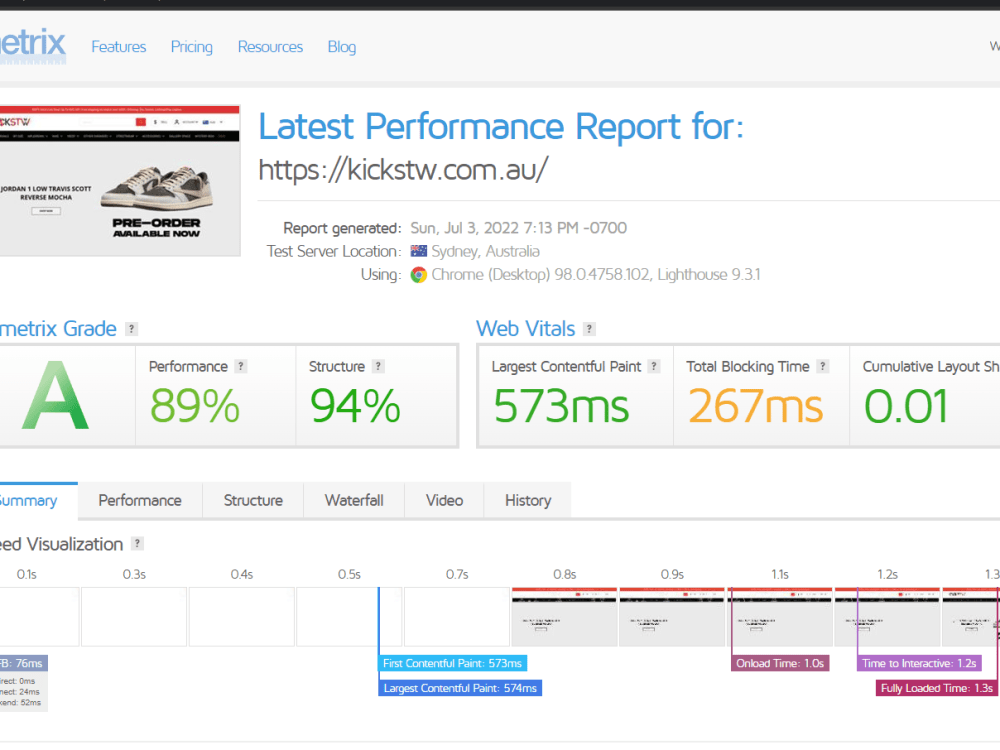The height and width of the screenshot is (750, 1000).
Task: Click the Chrome browser icon
Action: point(418,275)
